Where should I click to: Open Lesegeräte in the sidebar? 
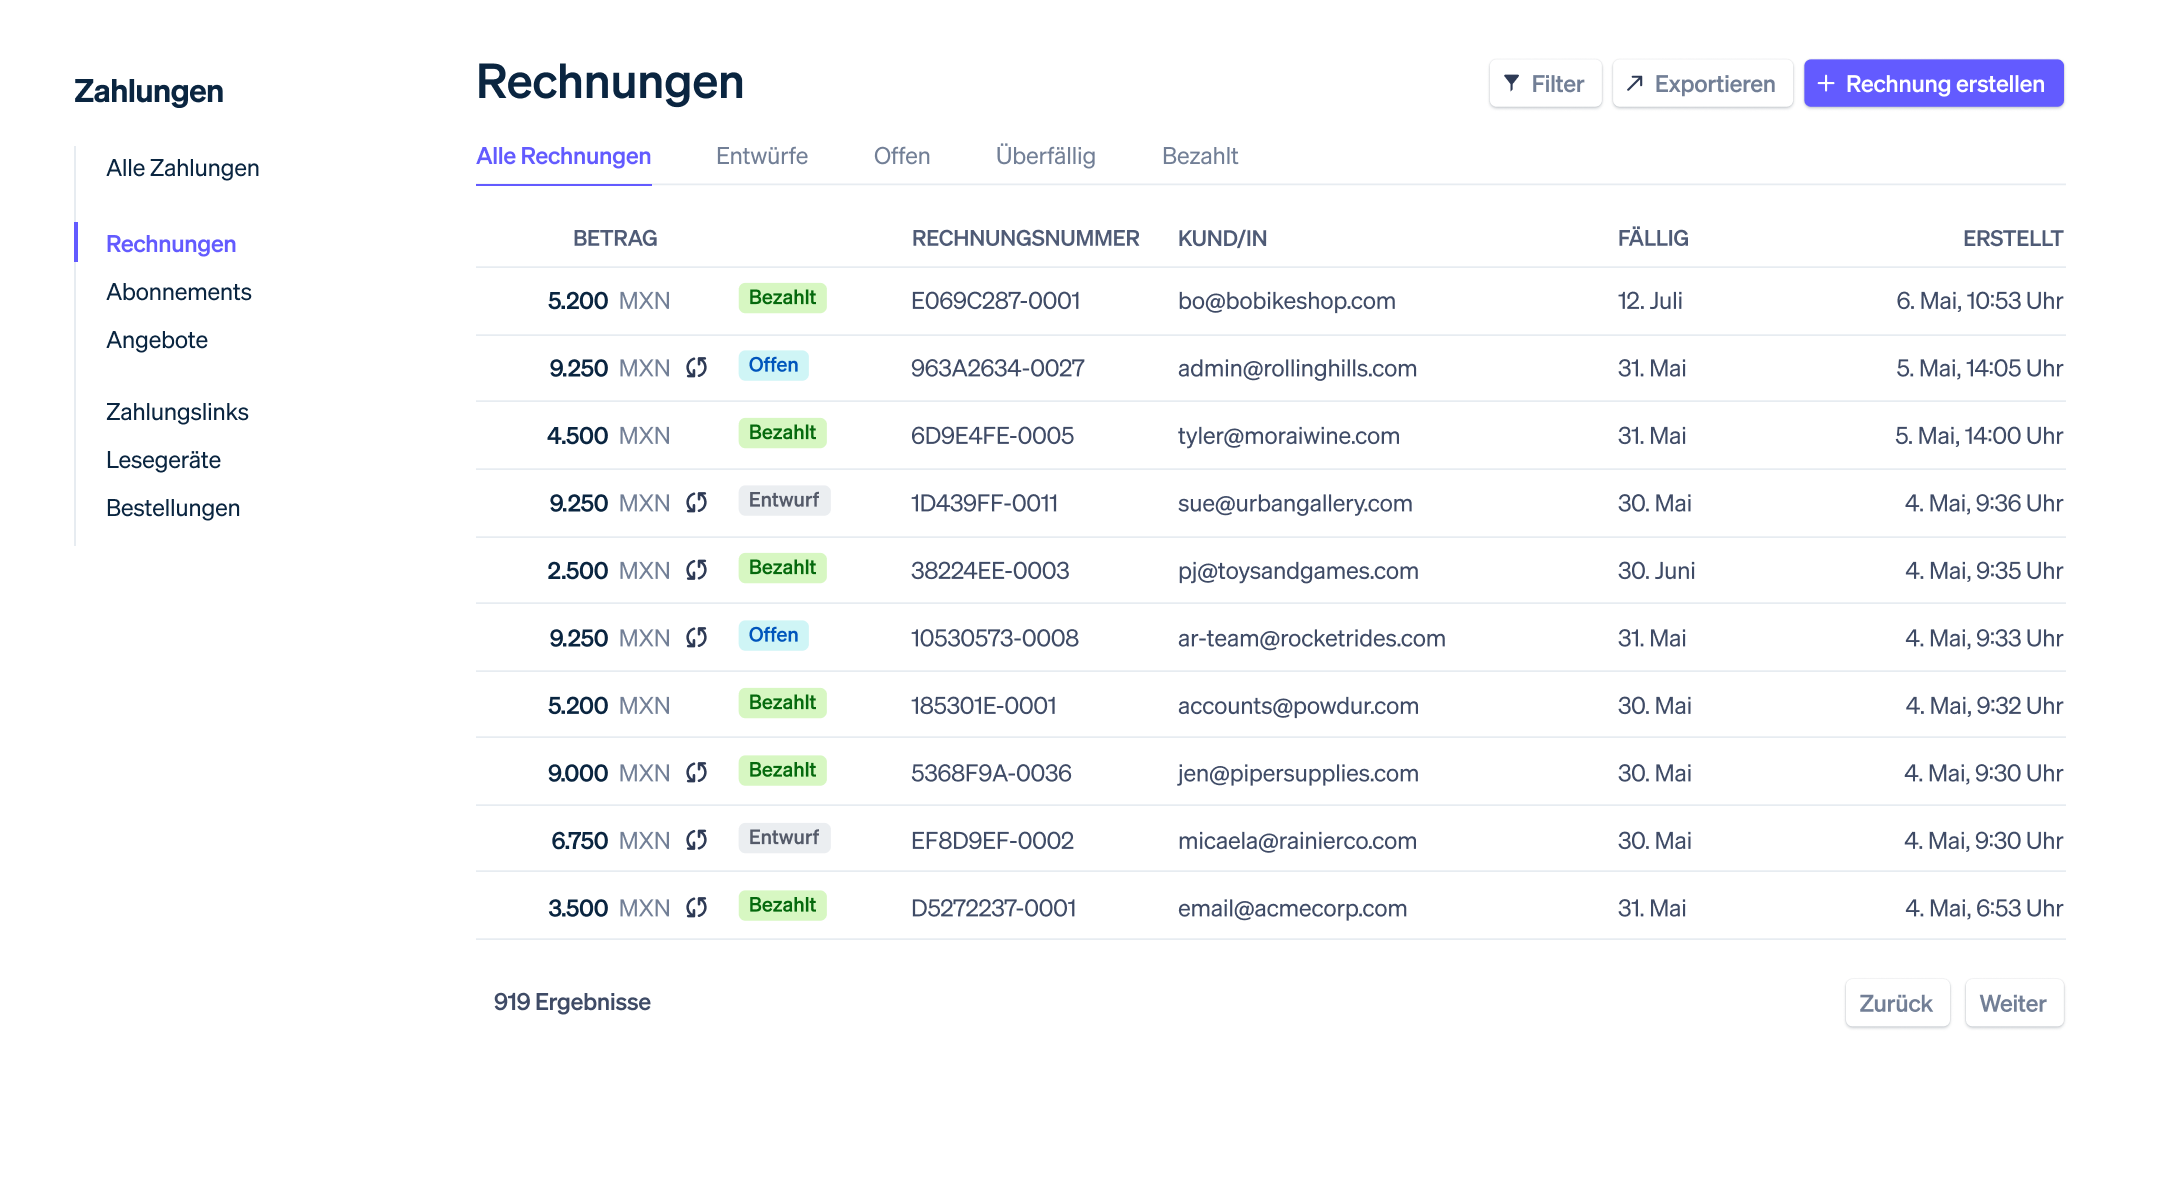coord(163,460)
